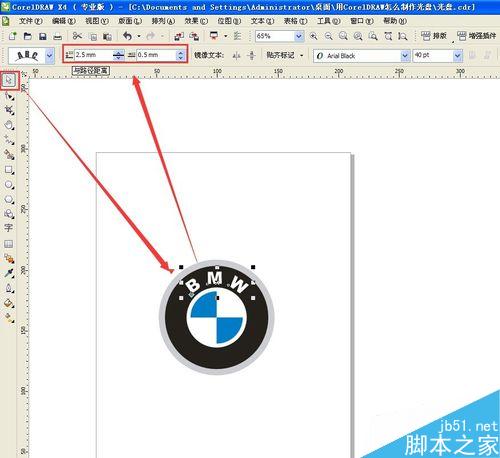The image size is (500, 458).
Task: Click the 2.5 mm distance stepper arrows
Action: click(118, 55)
